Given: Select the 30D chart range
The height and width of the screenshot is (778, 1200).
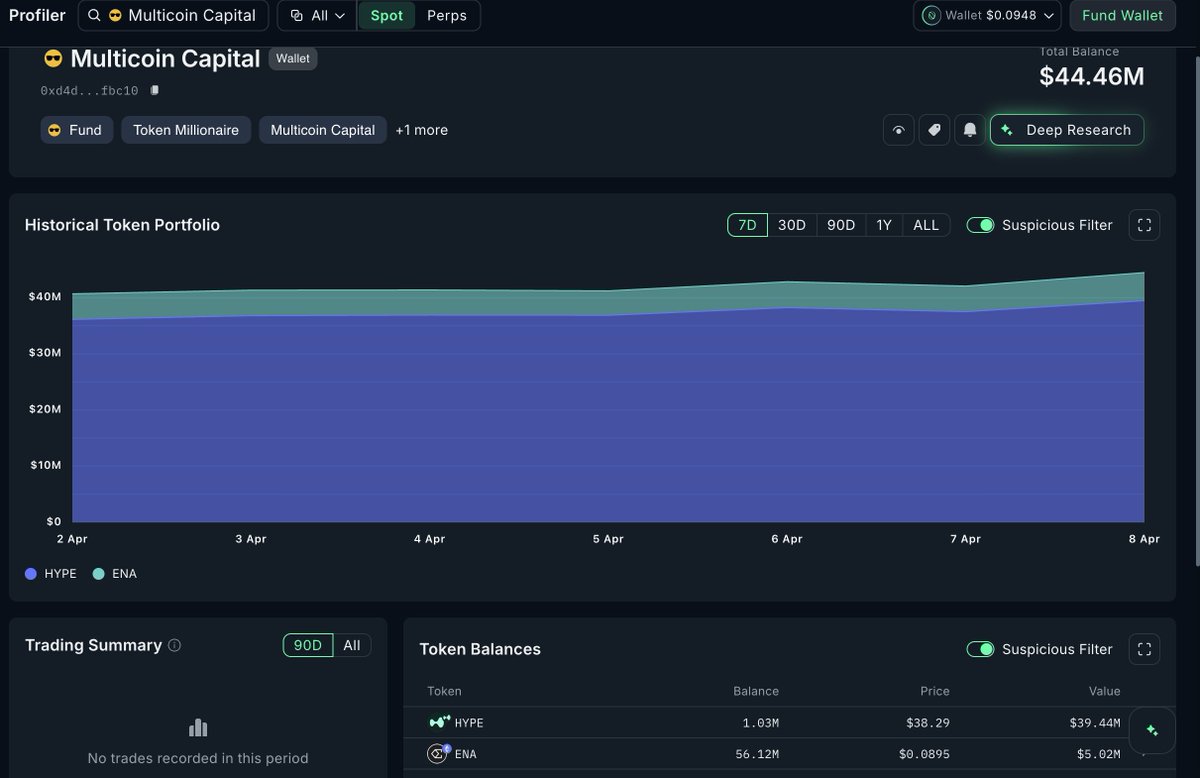Looking at the screenshot, I should pos(792,225).
